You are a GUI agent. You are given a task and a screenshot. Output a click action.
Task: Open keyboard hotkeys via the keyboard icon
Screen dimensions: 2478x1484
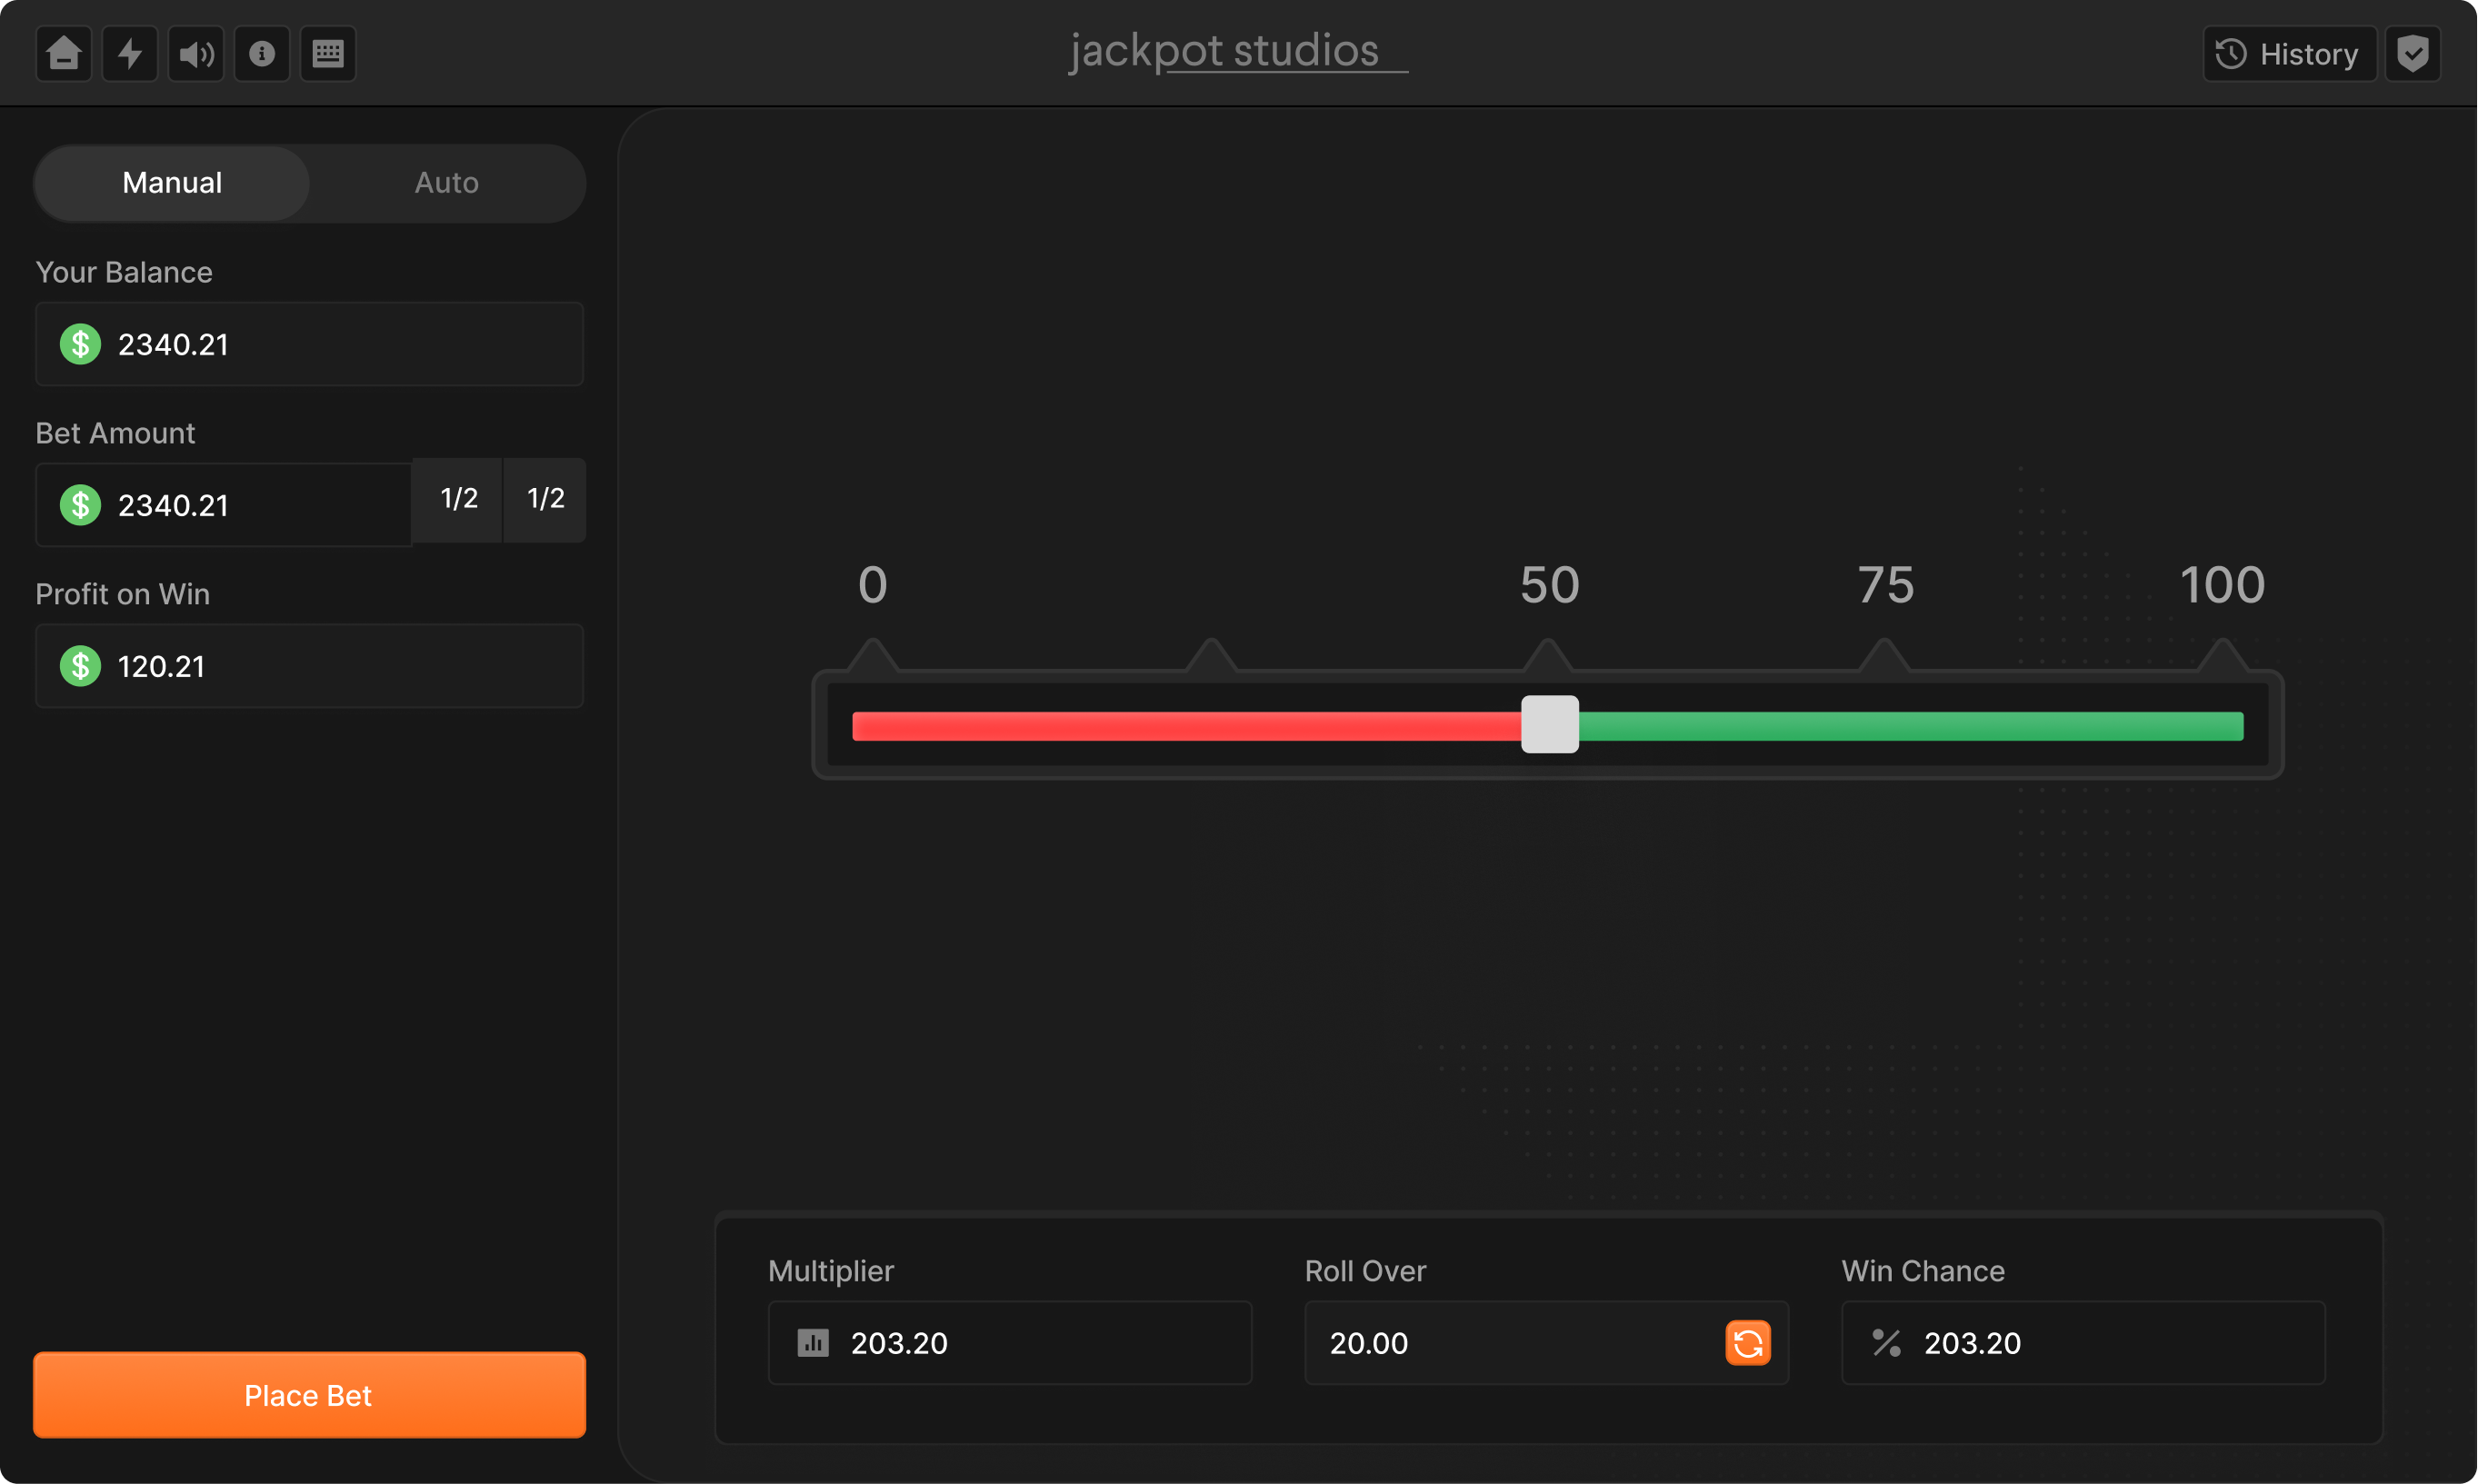(327, 53)
